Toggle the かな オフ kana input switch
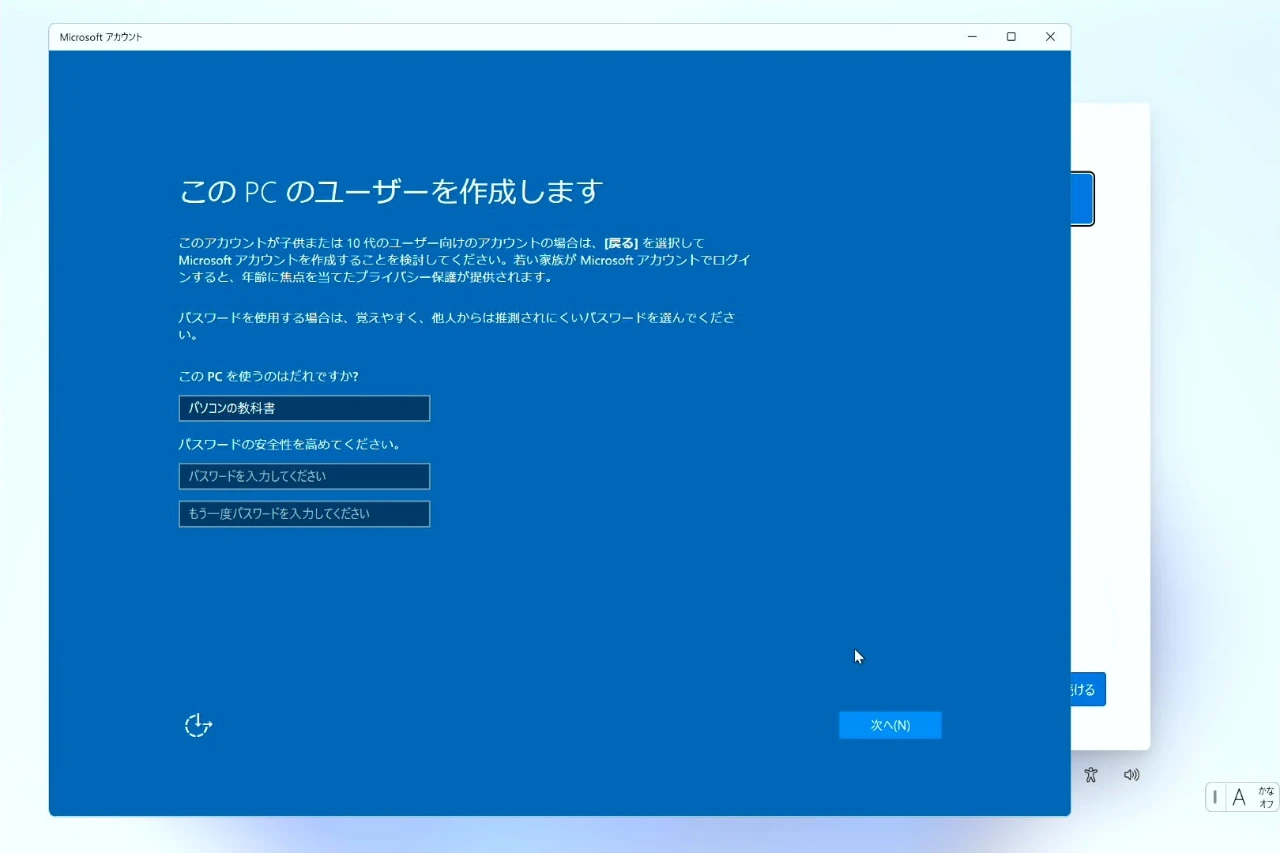Image resolution: width=1280 pixels, height=853 pixels. click(x=1266, y=797)
